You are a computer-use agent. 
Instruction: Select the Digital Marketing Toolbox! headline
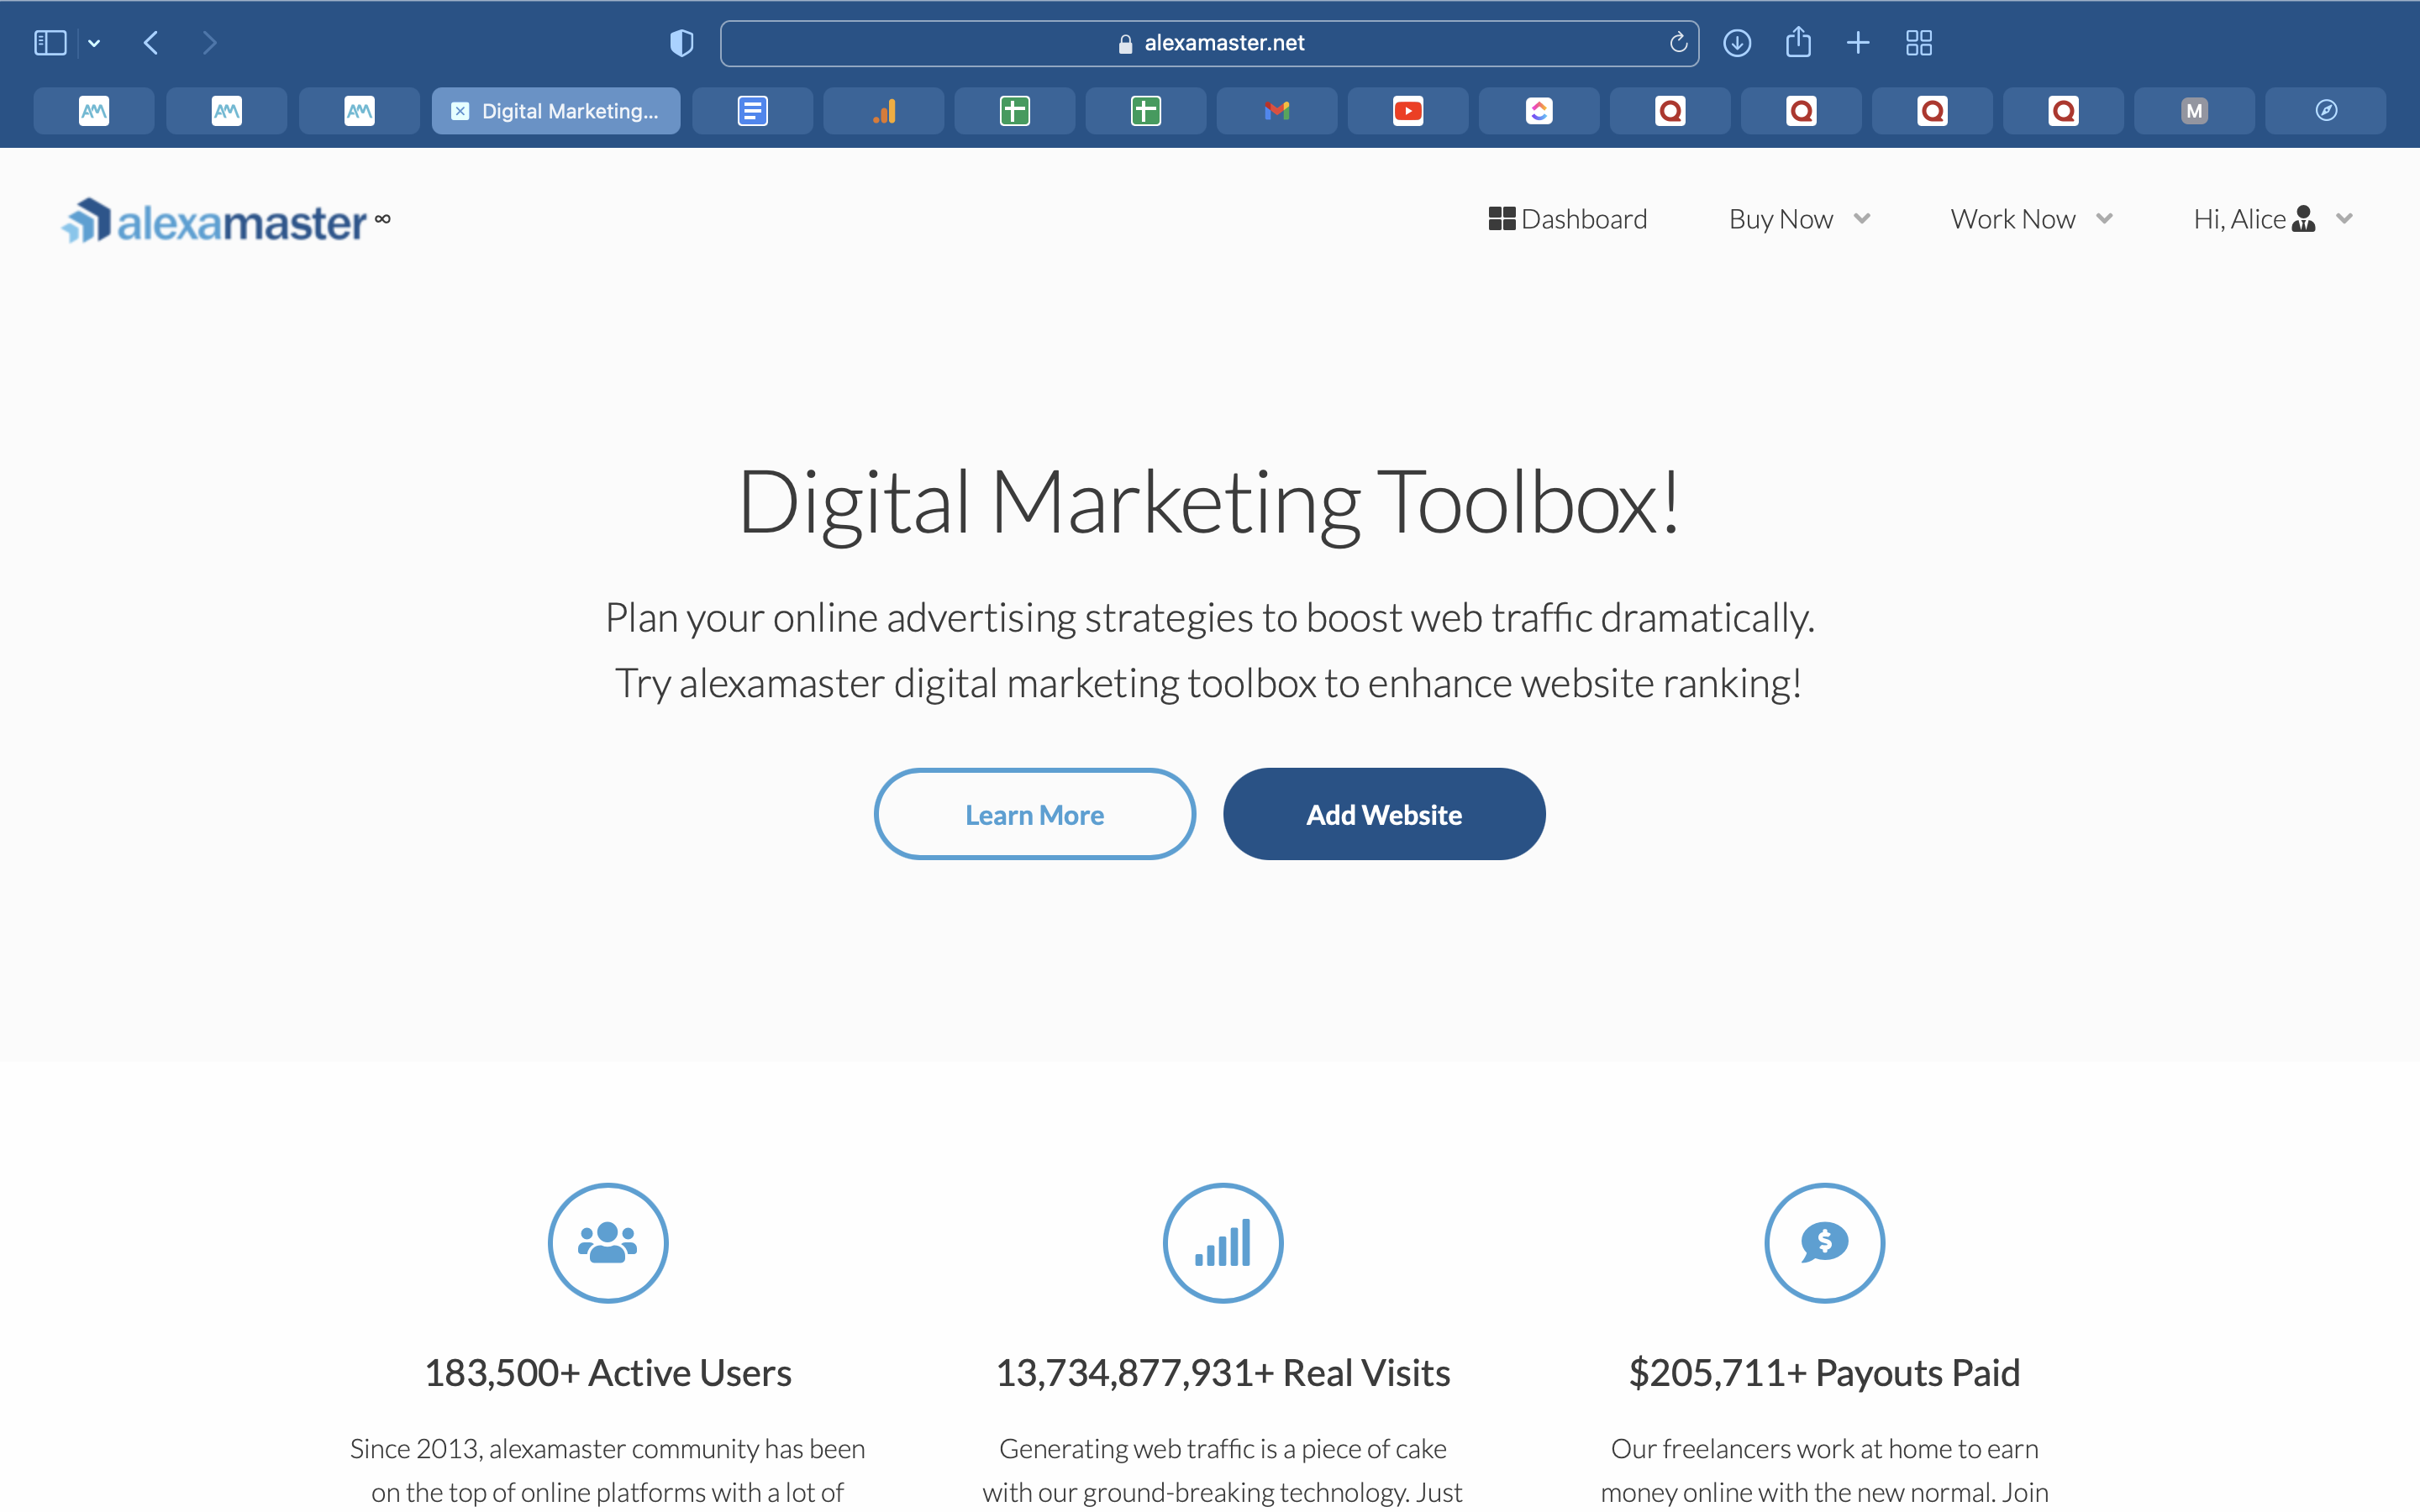point(1209,503)
